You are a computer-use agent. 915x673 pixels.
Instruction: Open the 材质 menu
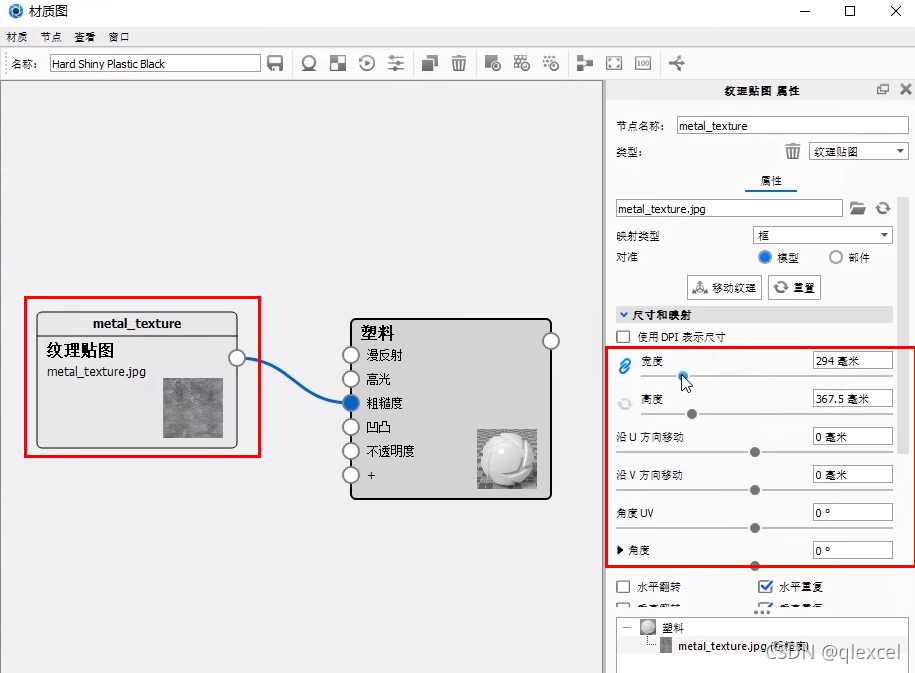(17, 37)
